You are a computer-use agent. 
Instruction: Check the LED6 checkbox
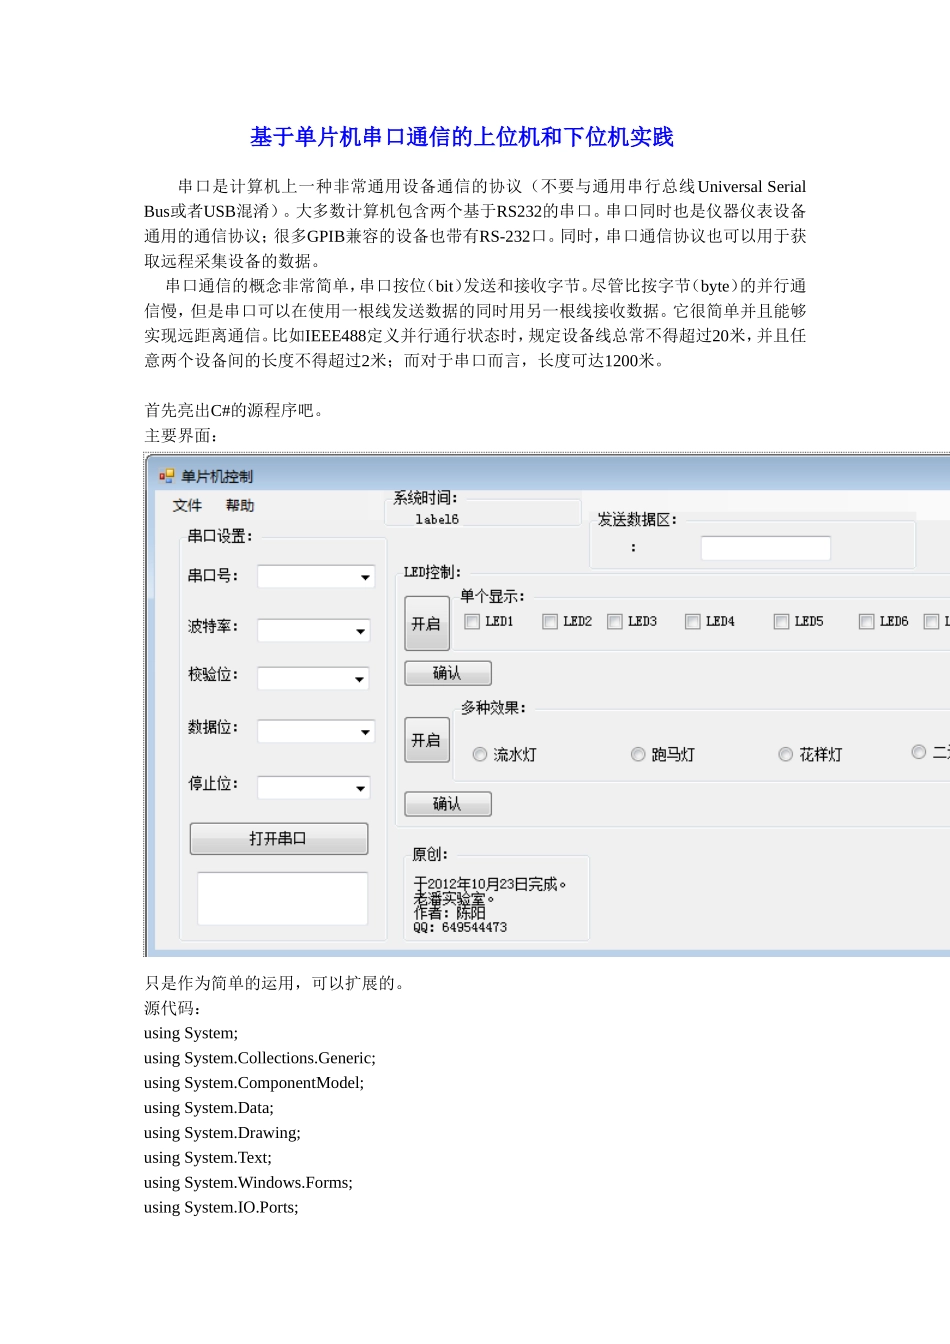click(x=867, y=622)
